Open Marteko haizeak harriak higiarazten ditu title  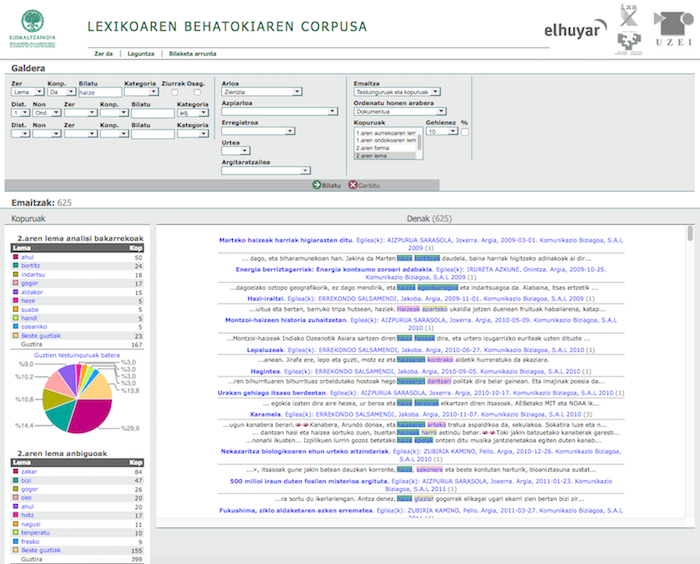pyautogui.click(x=286, y=240)
